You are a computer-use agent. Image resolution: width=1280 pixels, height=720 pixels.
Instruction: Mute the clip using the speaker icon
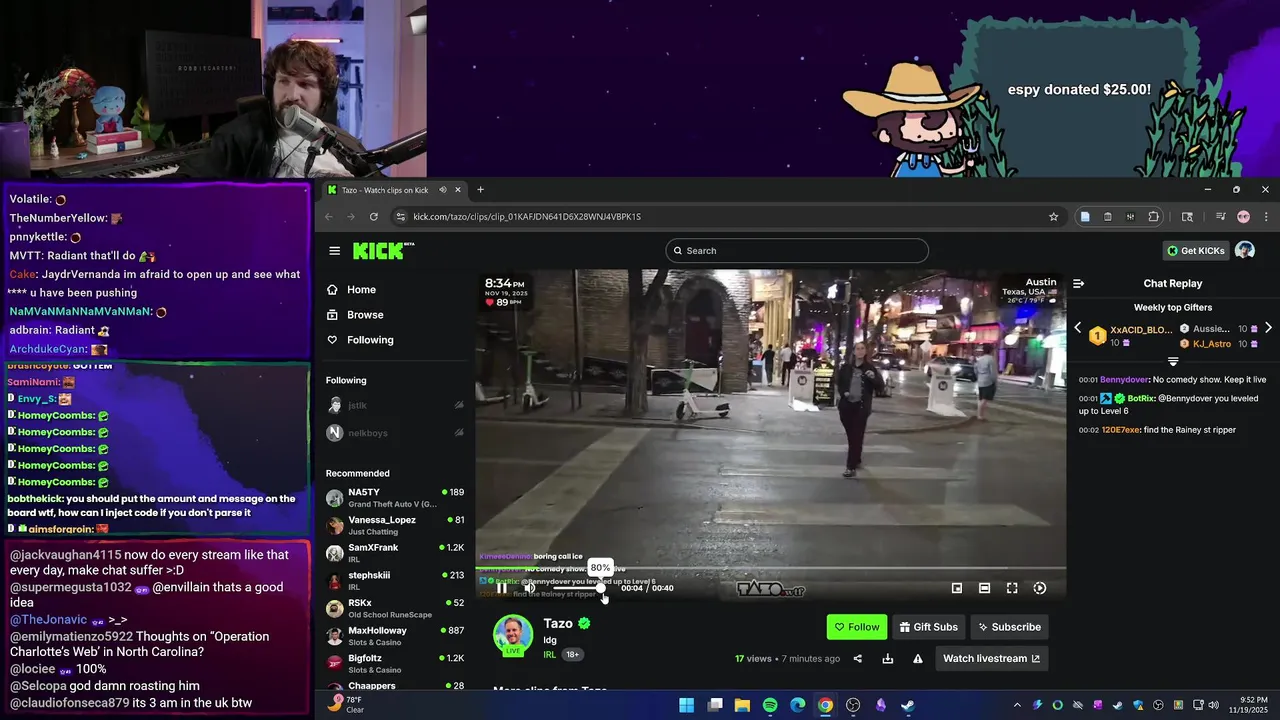click(x=530, y=588)
